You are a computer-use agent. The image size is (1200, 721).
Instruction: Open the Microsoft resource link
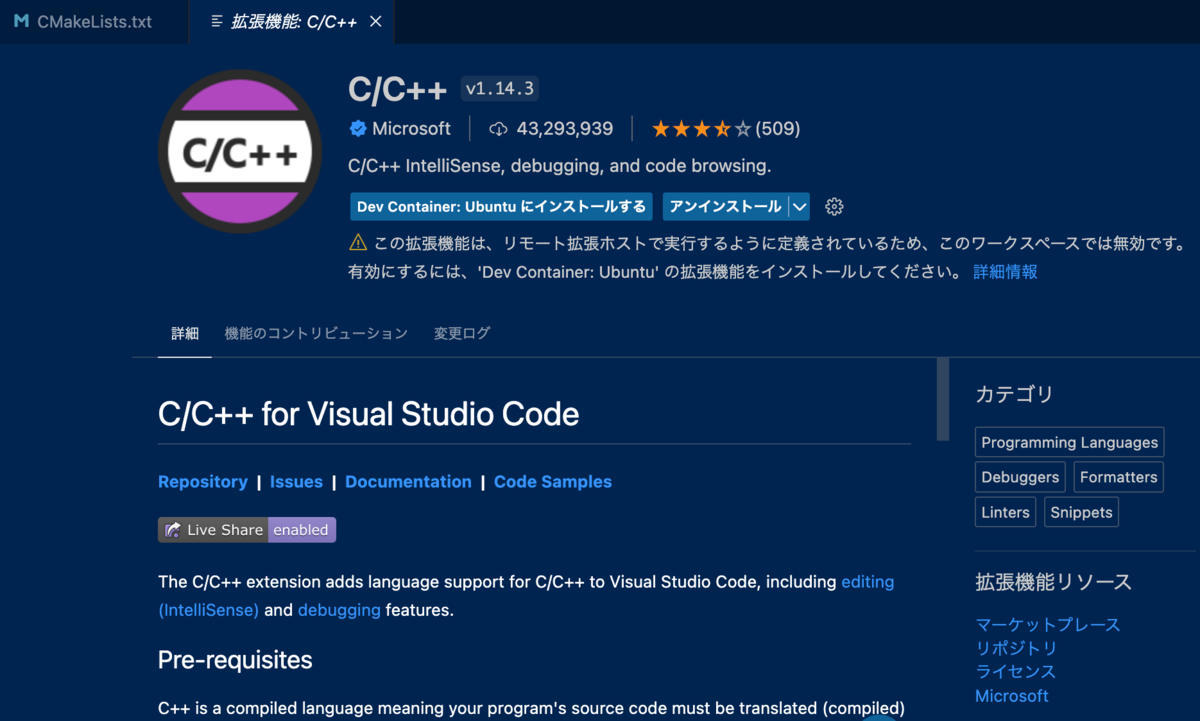1012,695
